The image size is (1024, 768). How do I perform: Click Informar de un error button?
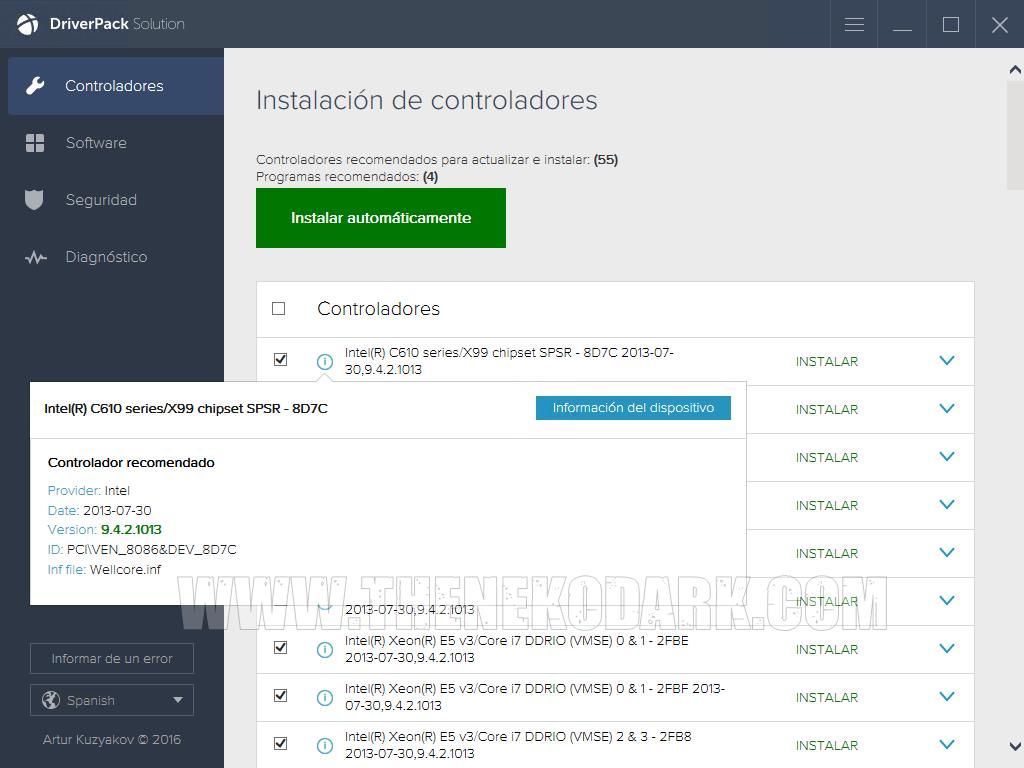pyautogui.click(x=112, y=658)
